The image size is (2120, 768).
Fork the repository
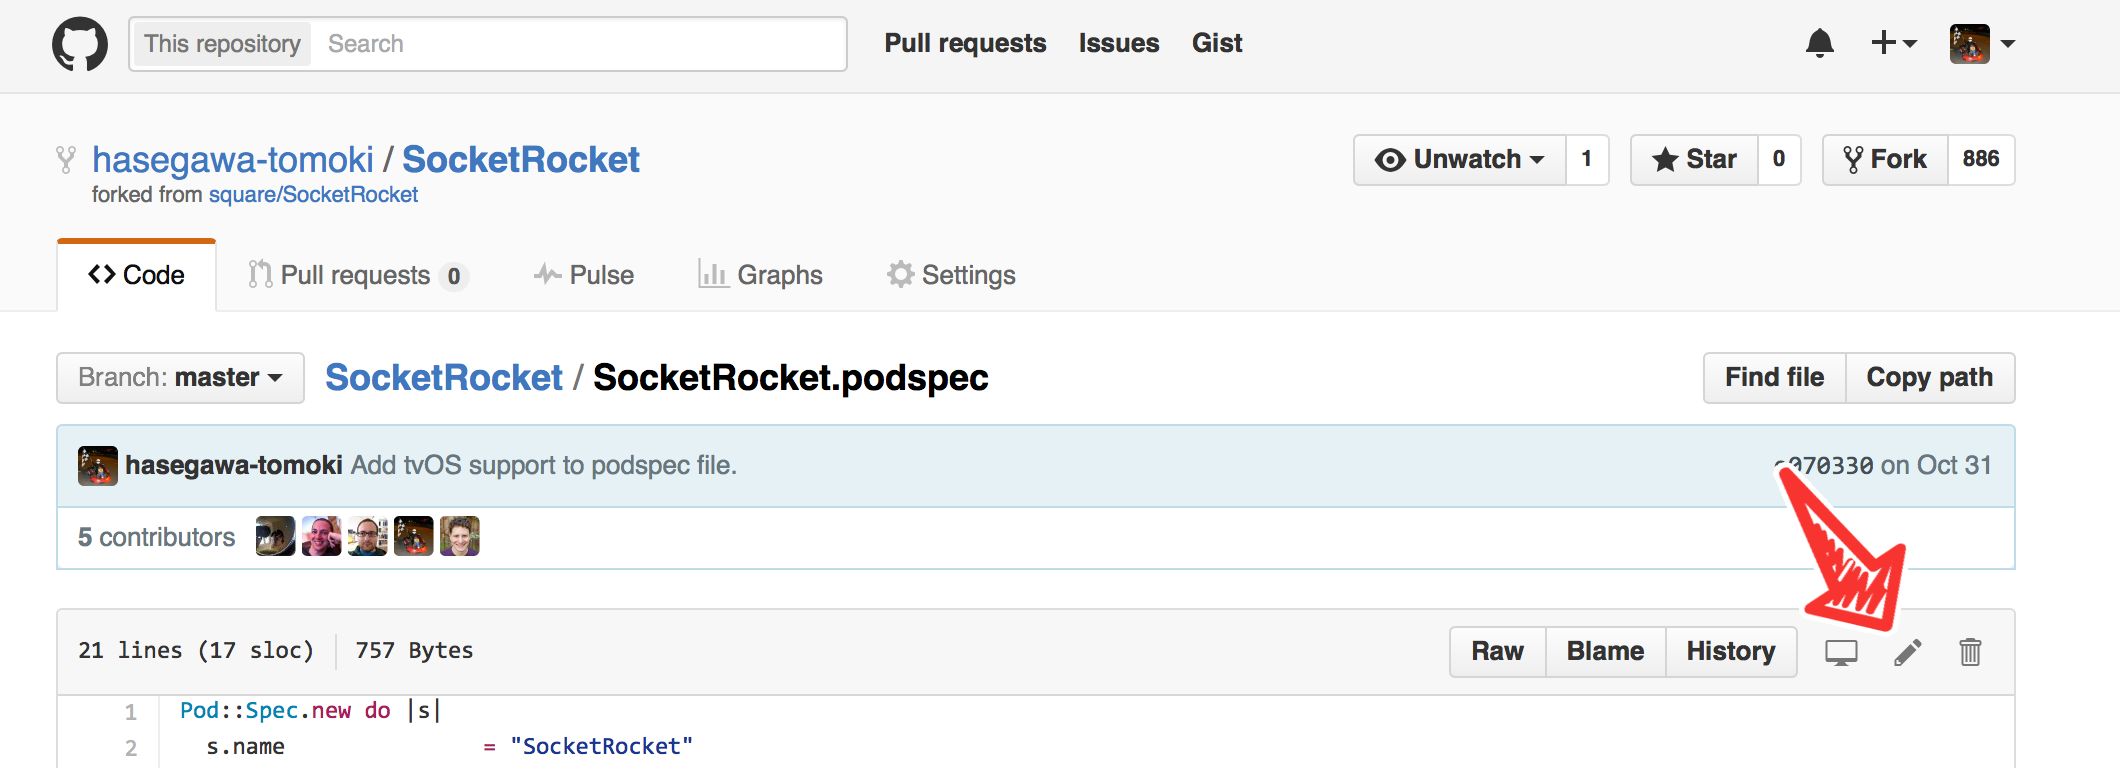coord(1885,160)
